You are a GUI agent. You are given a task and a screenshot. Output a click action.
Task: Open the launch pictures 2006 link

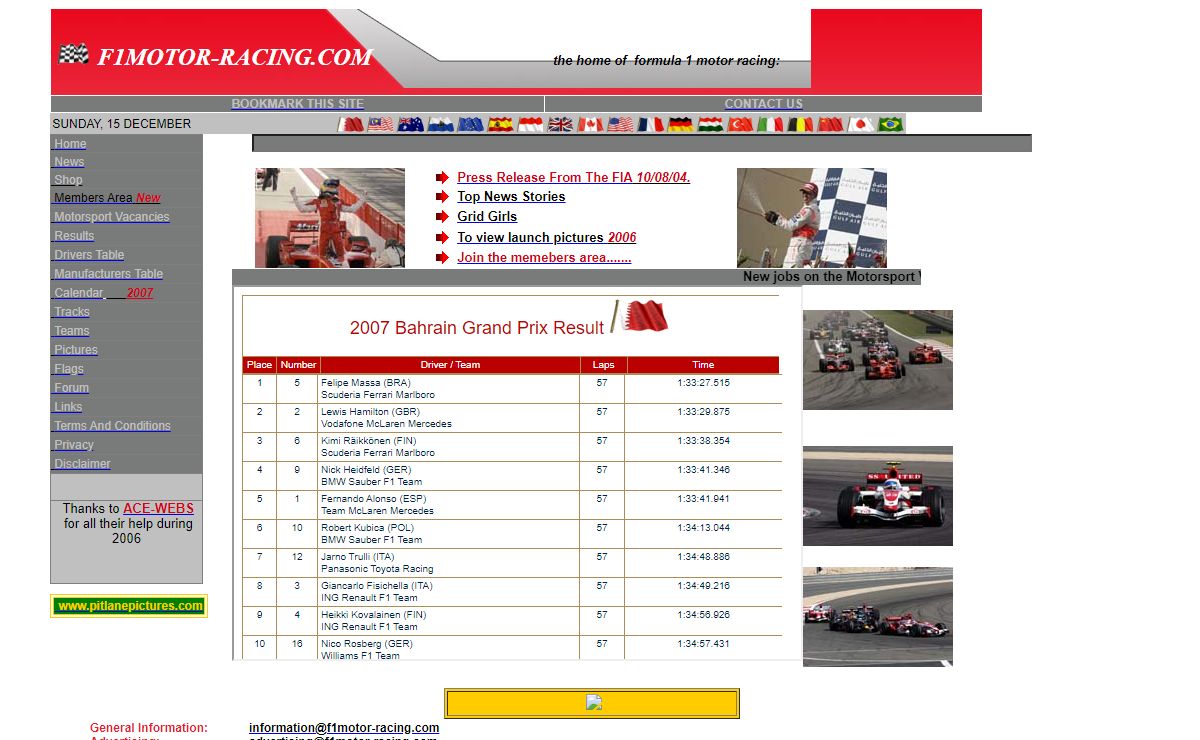(547, 238)
